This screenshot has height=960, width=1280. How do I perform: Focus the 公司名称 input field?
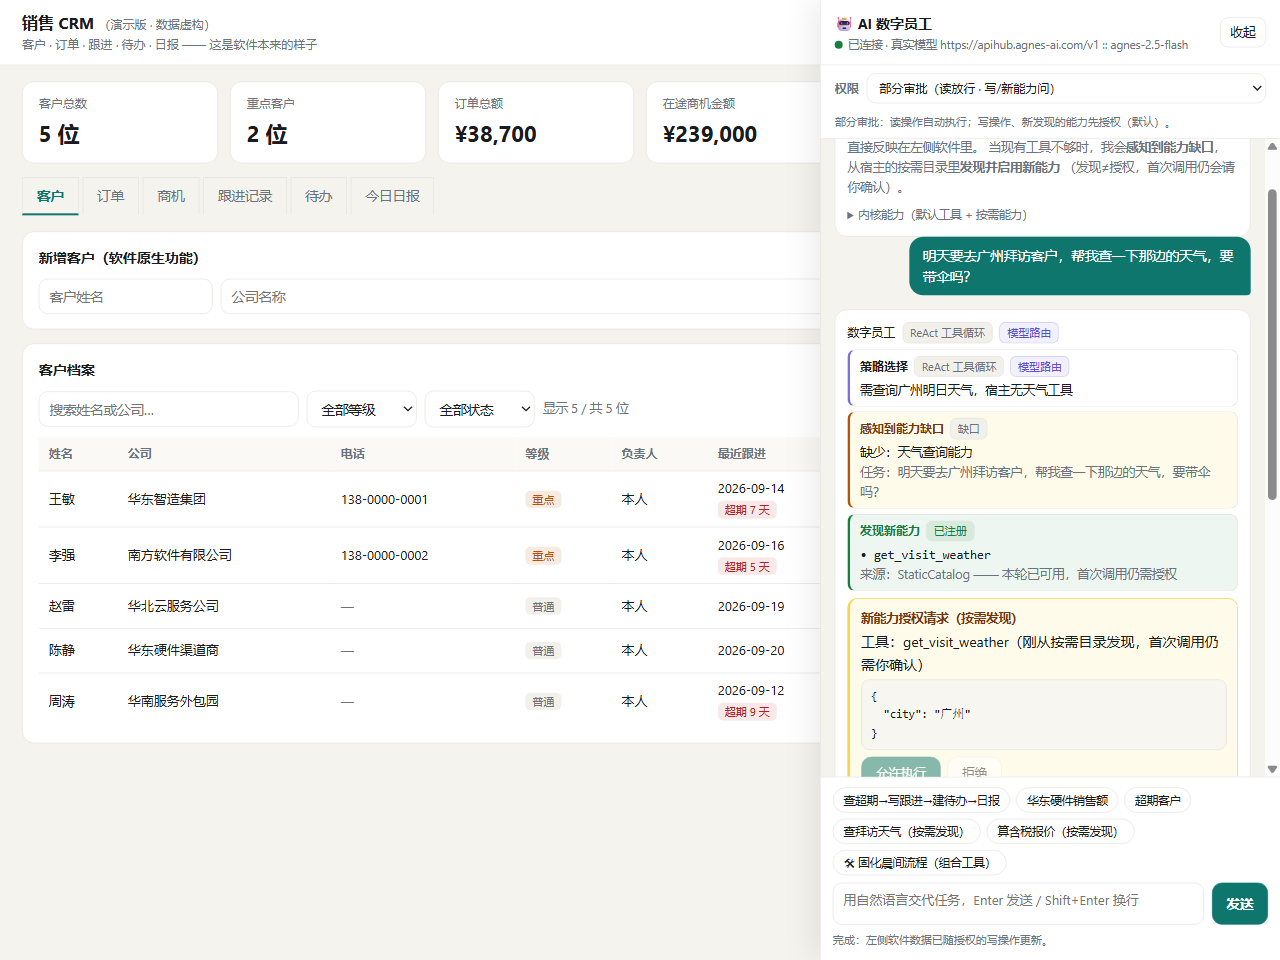[x=520, y=297]
